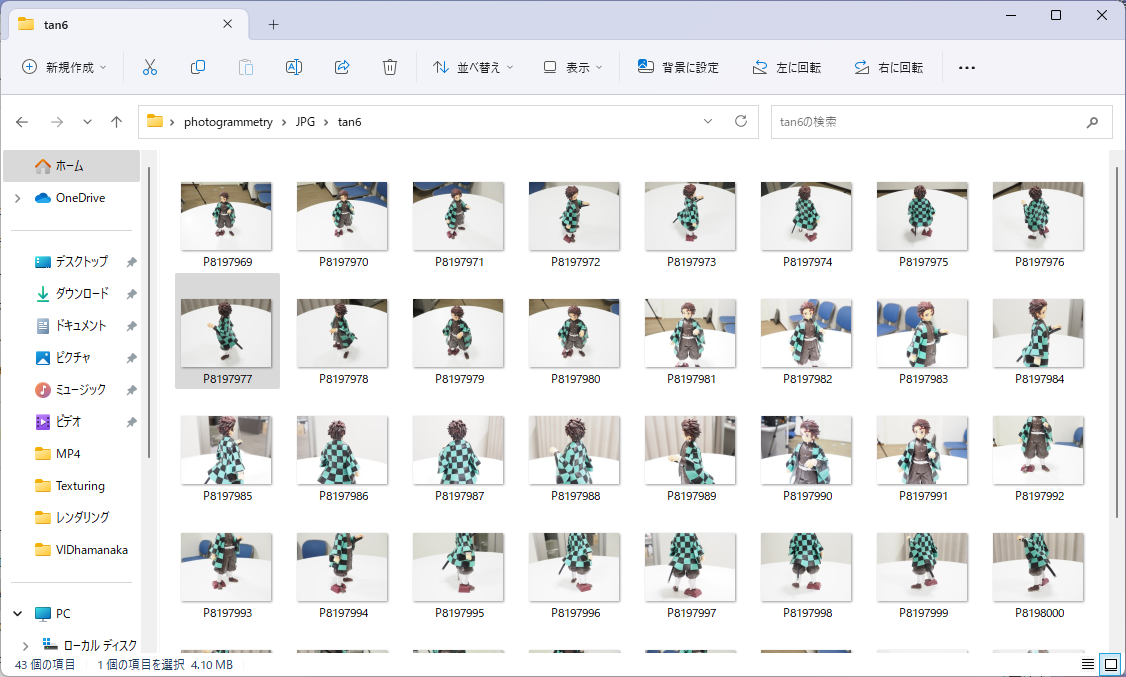Click the Copy icon in toolbar

(x=197, y=67)
